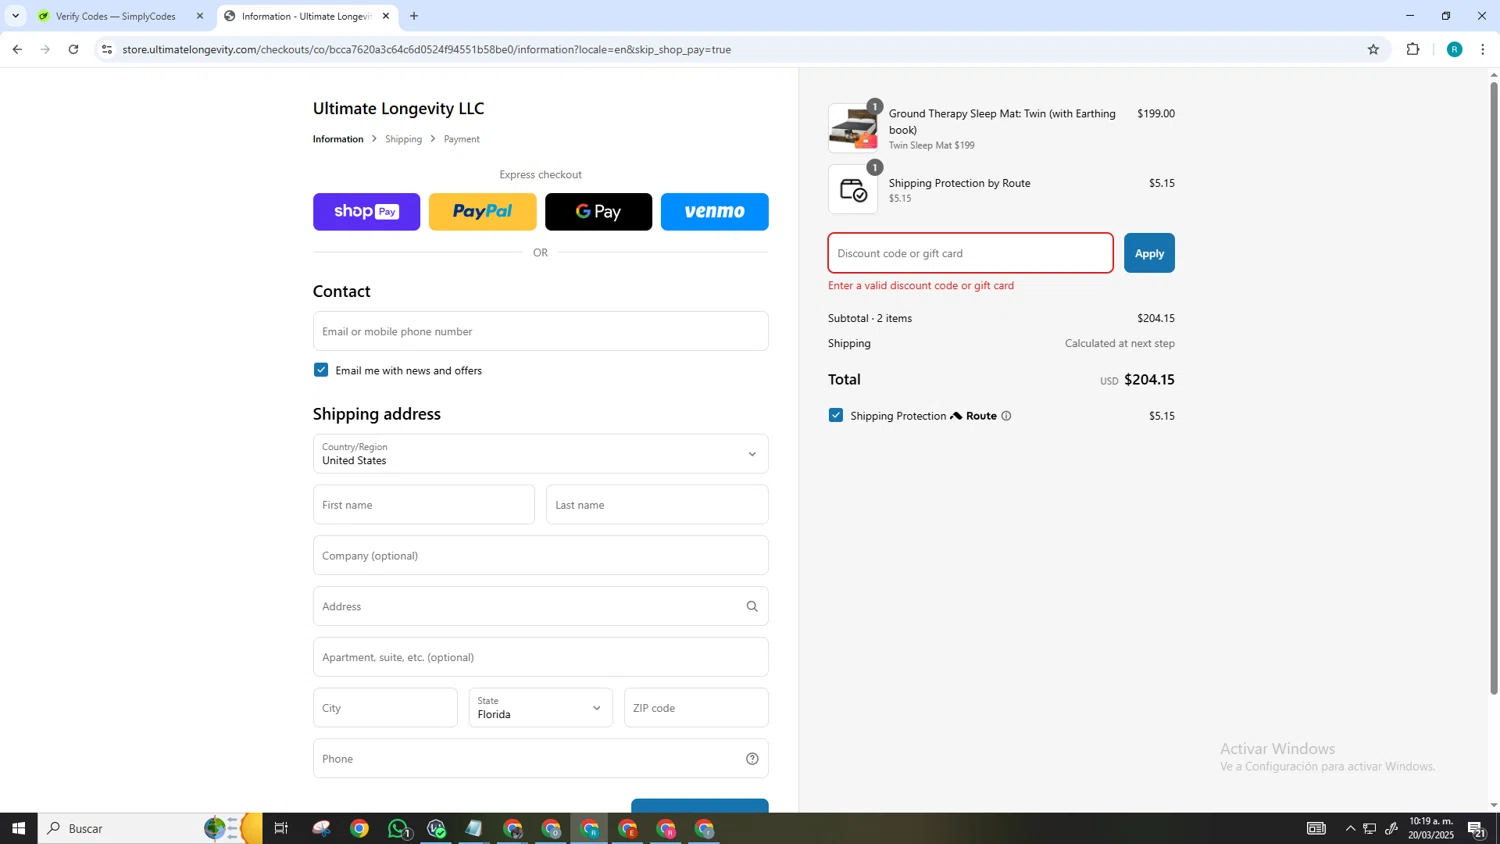The height and width of the screenshot is (844, 1500).
Task: Close the Verify Codes SimplyCodes tab
Action: [200, 16]
